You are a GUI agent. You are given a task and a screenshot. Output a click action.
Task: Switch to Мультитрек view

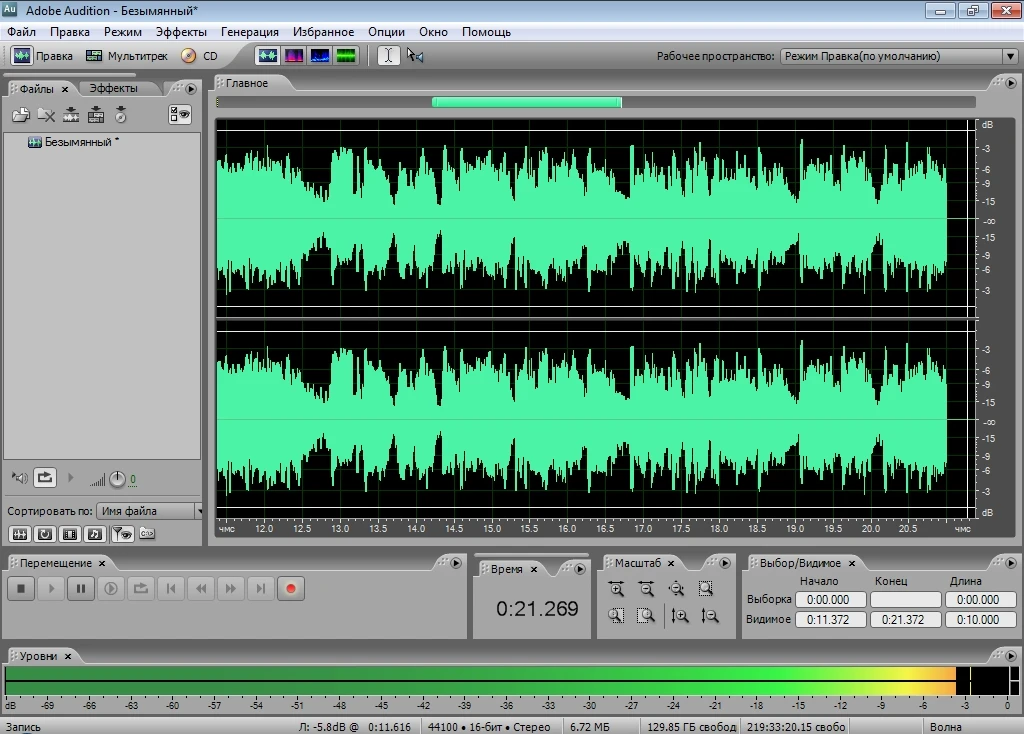127,56
